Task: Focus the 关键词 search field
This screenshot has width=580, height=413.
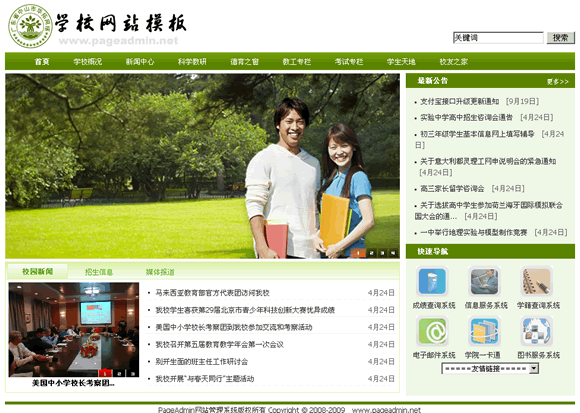Action: pyautogui.click(x=498, y=38)
